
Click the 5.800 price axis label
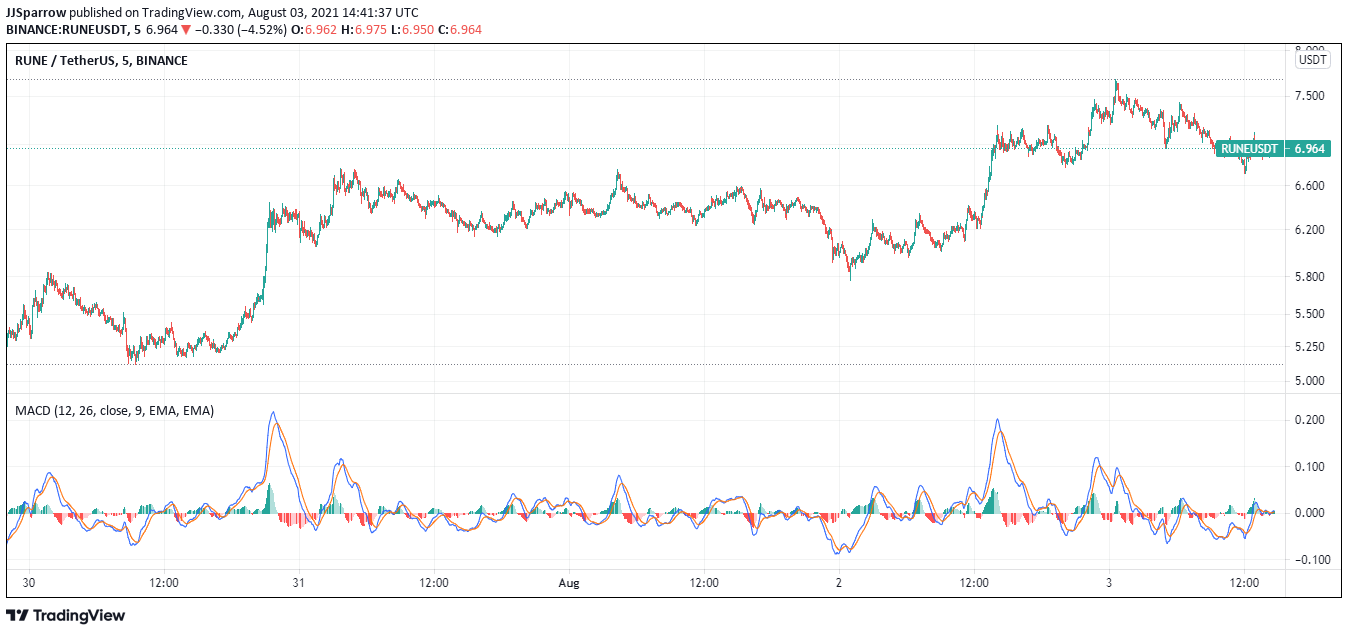click(x=1310, y=276)
